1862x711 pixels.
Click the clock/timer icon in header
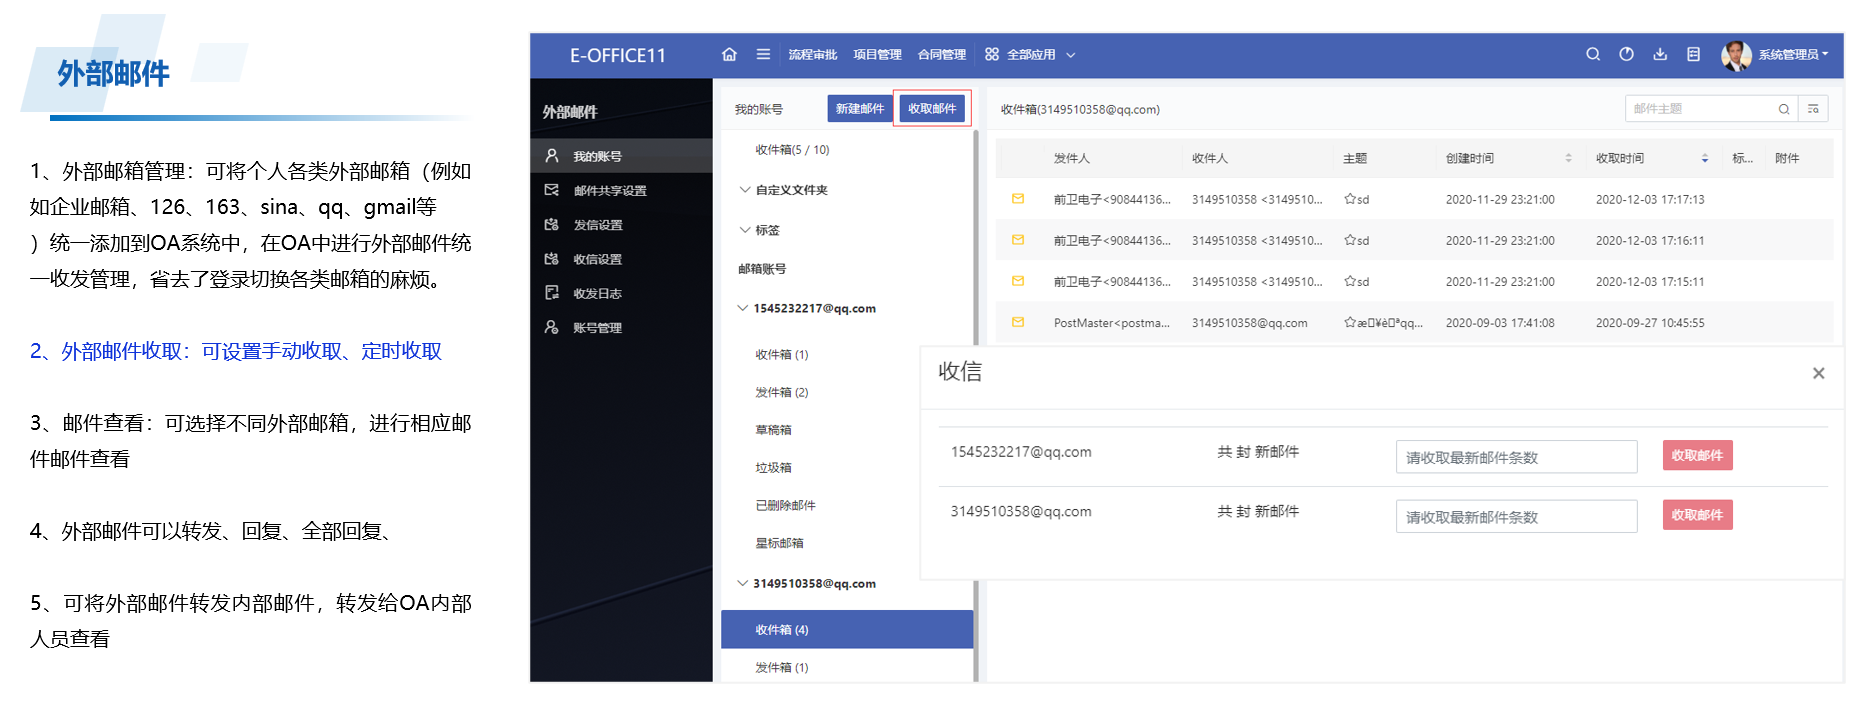tap(1627, 55)
